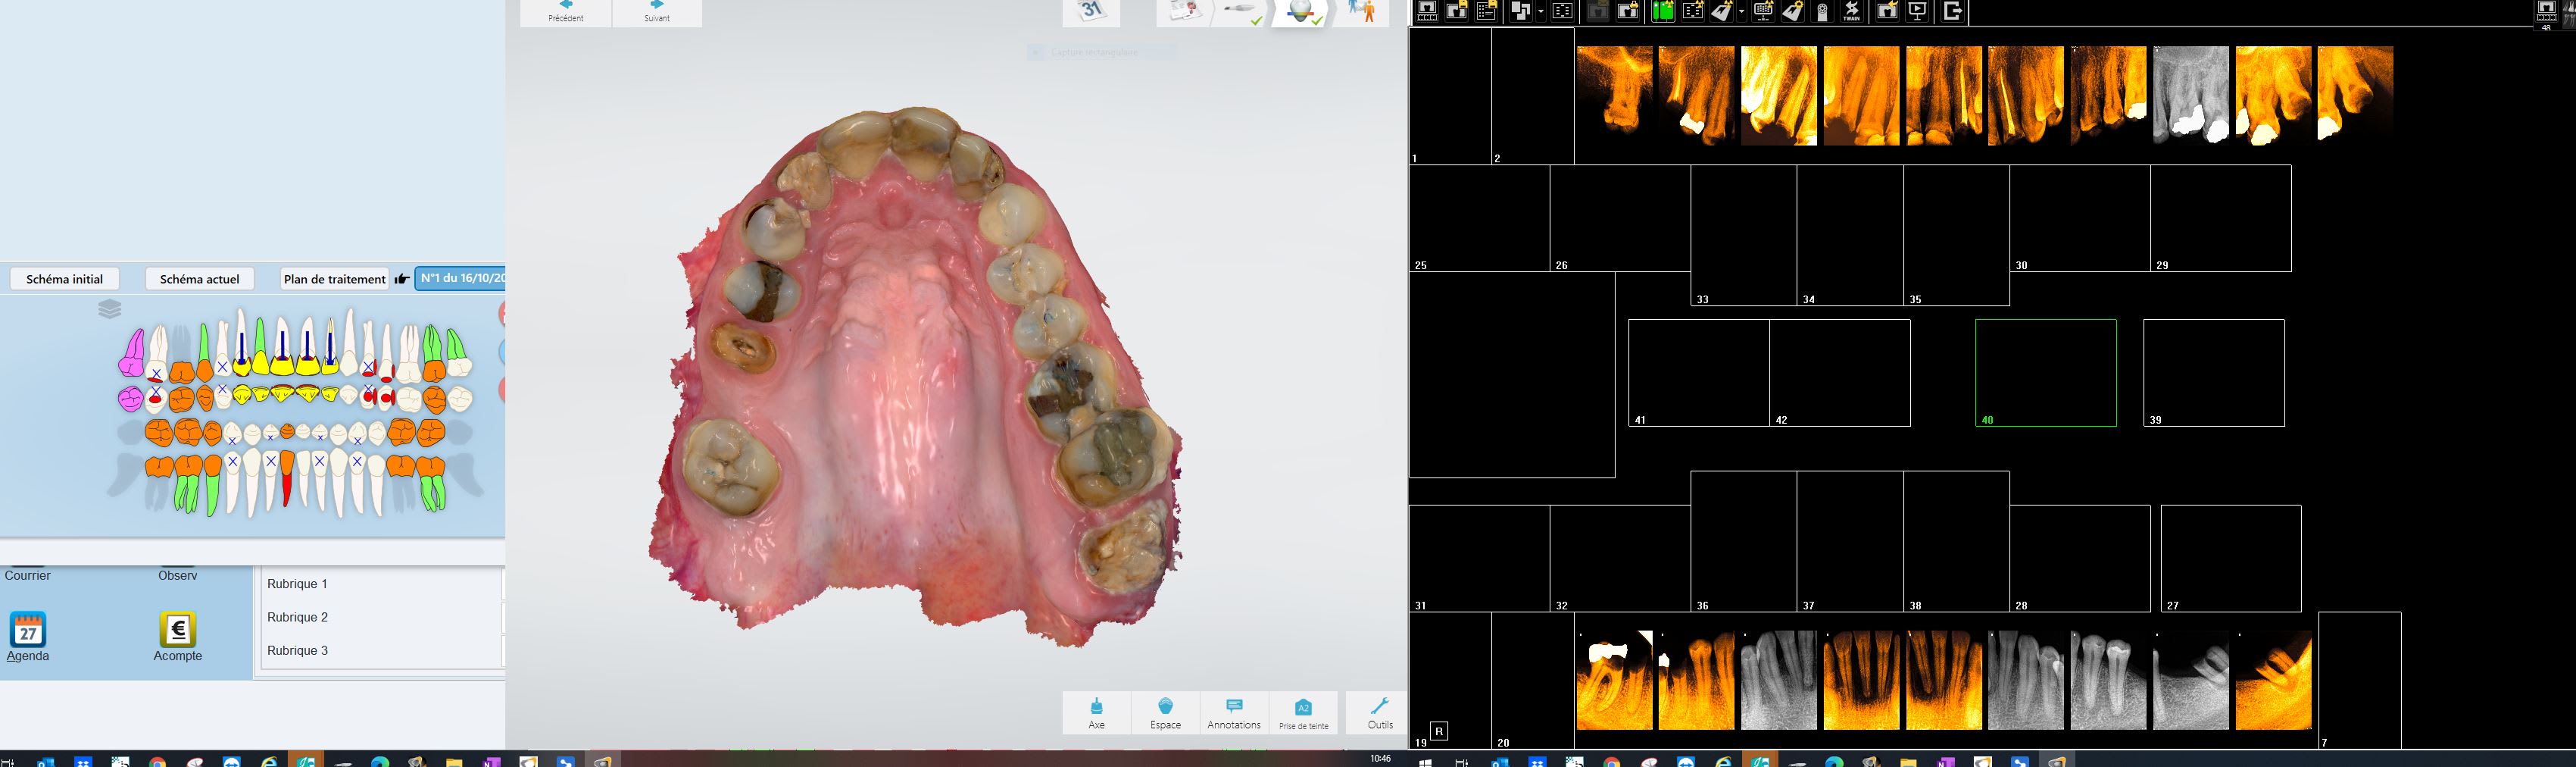Toggle the green dual-sensor acquisition icon
This screenshot has width=2576, height=767.
click(x=1663, y=12)
